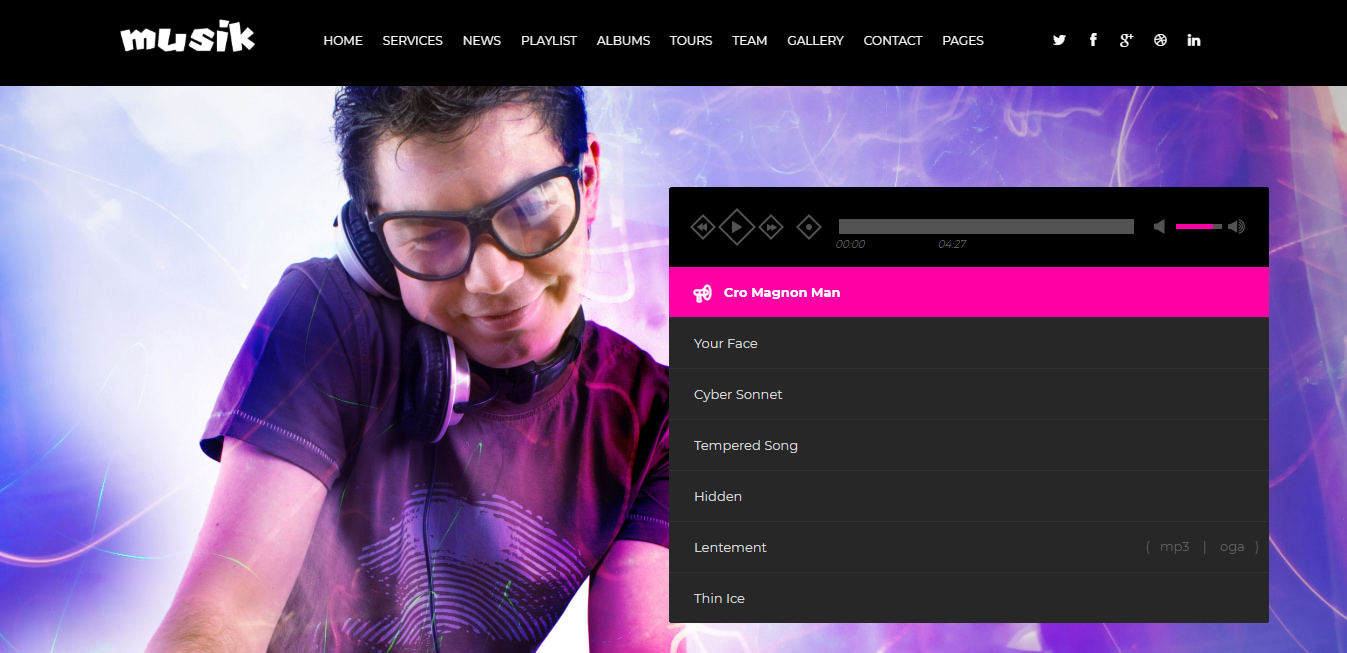Click the musik logo

[x=188, y=39]
